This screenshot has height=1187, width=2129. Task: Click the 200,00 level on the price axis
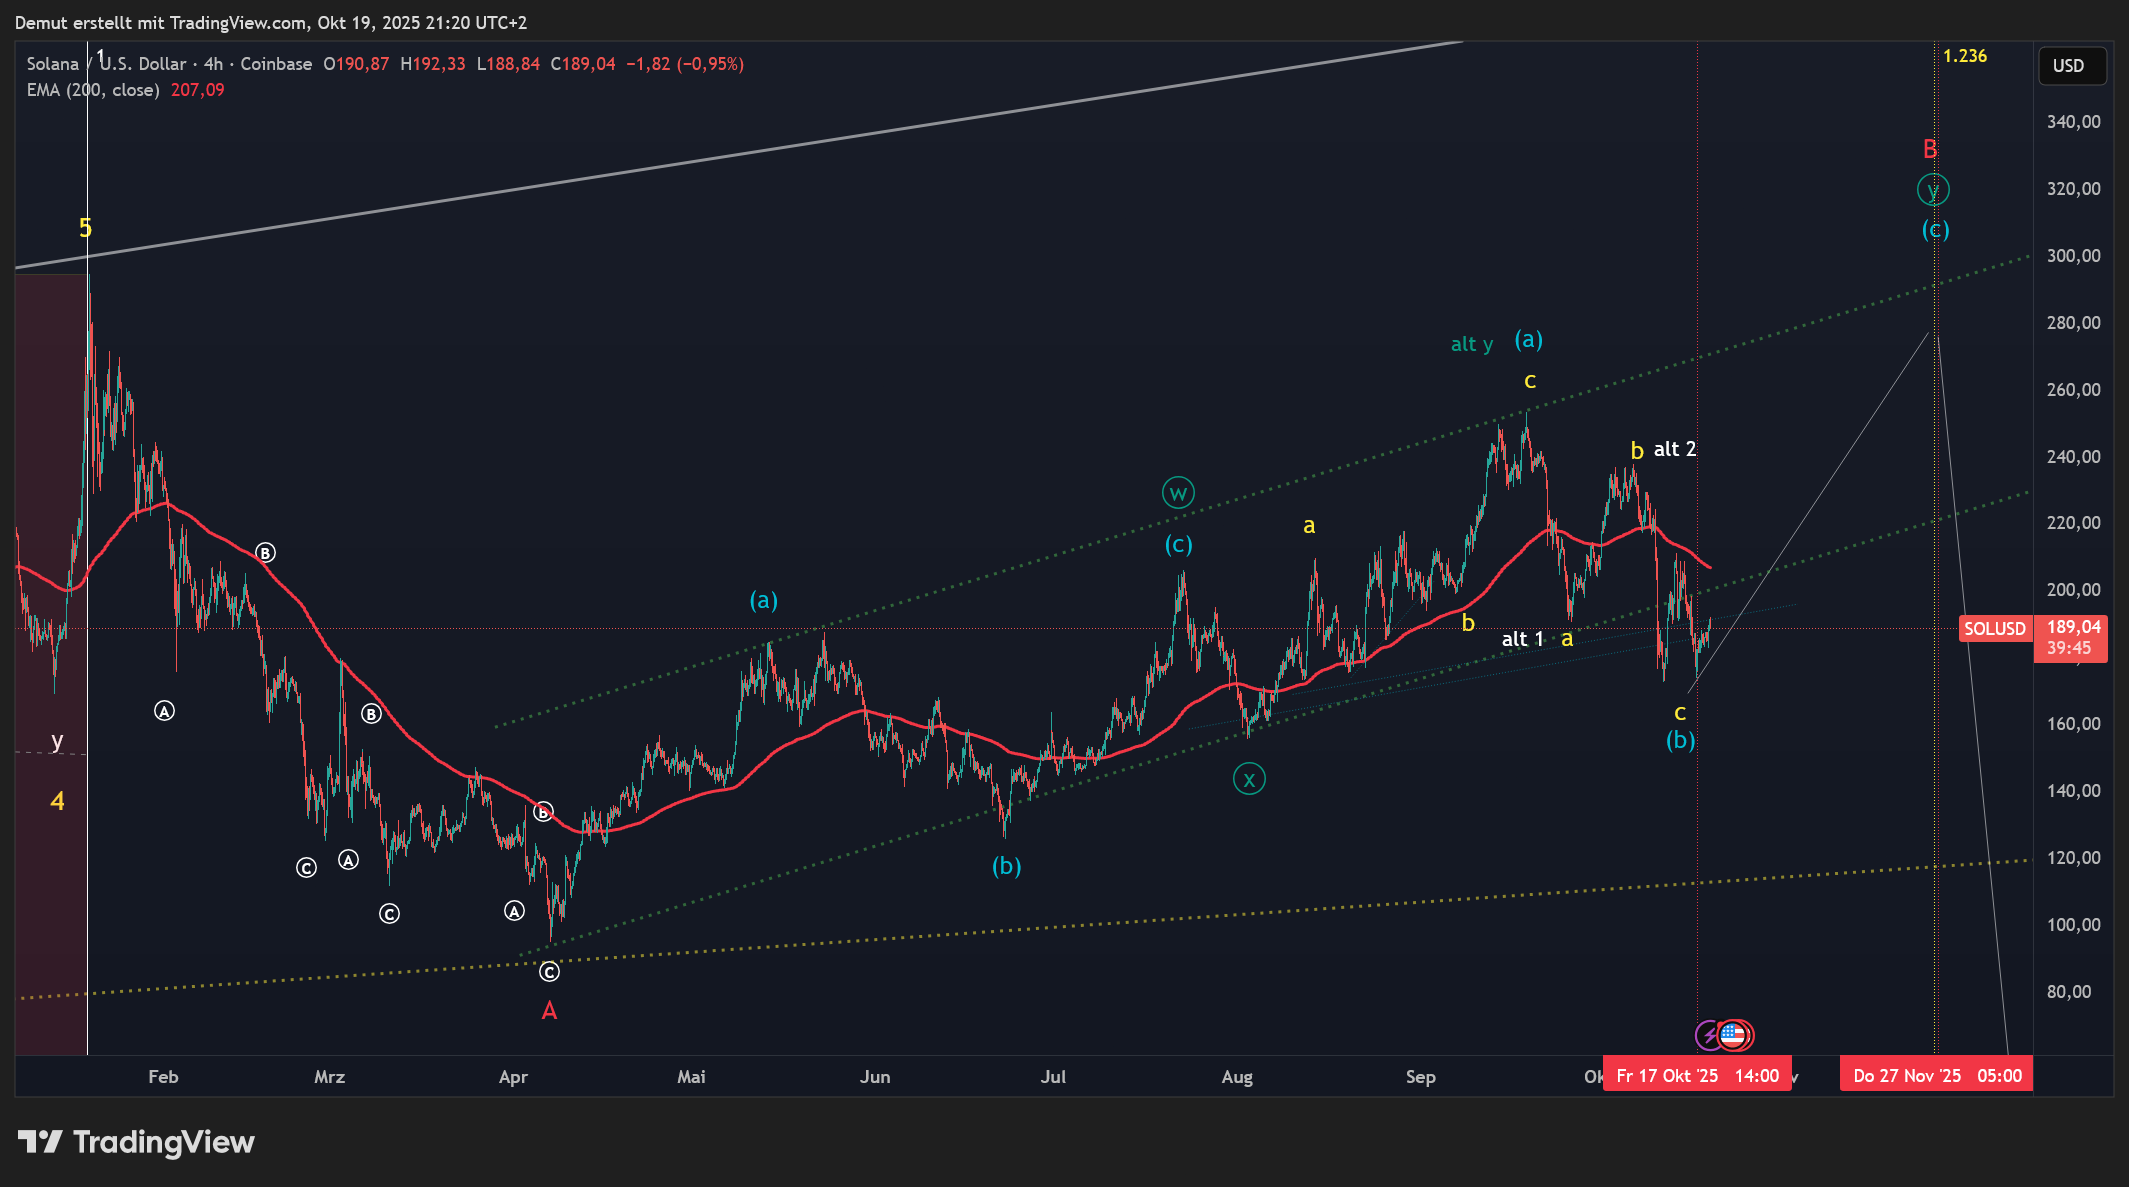2073,590
